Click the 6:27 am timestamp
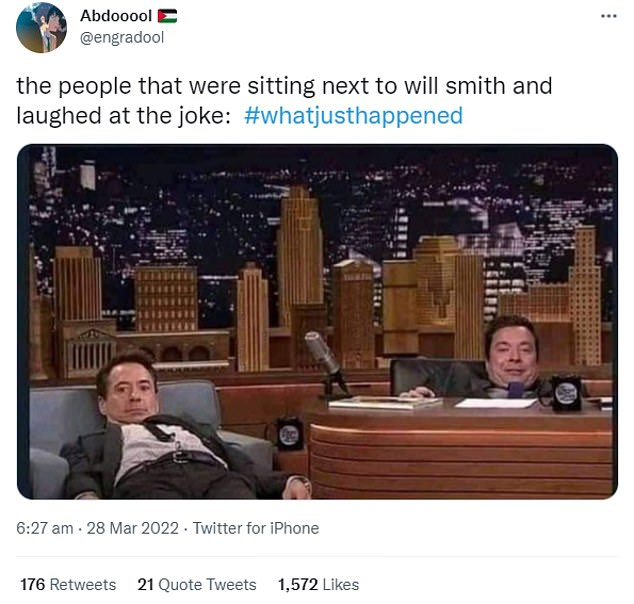634x604 pixels. tap(44, 527)
